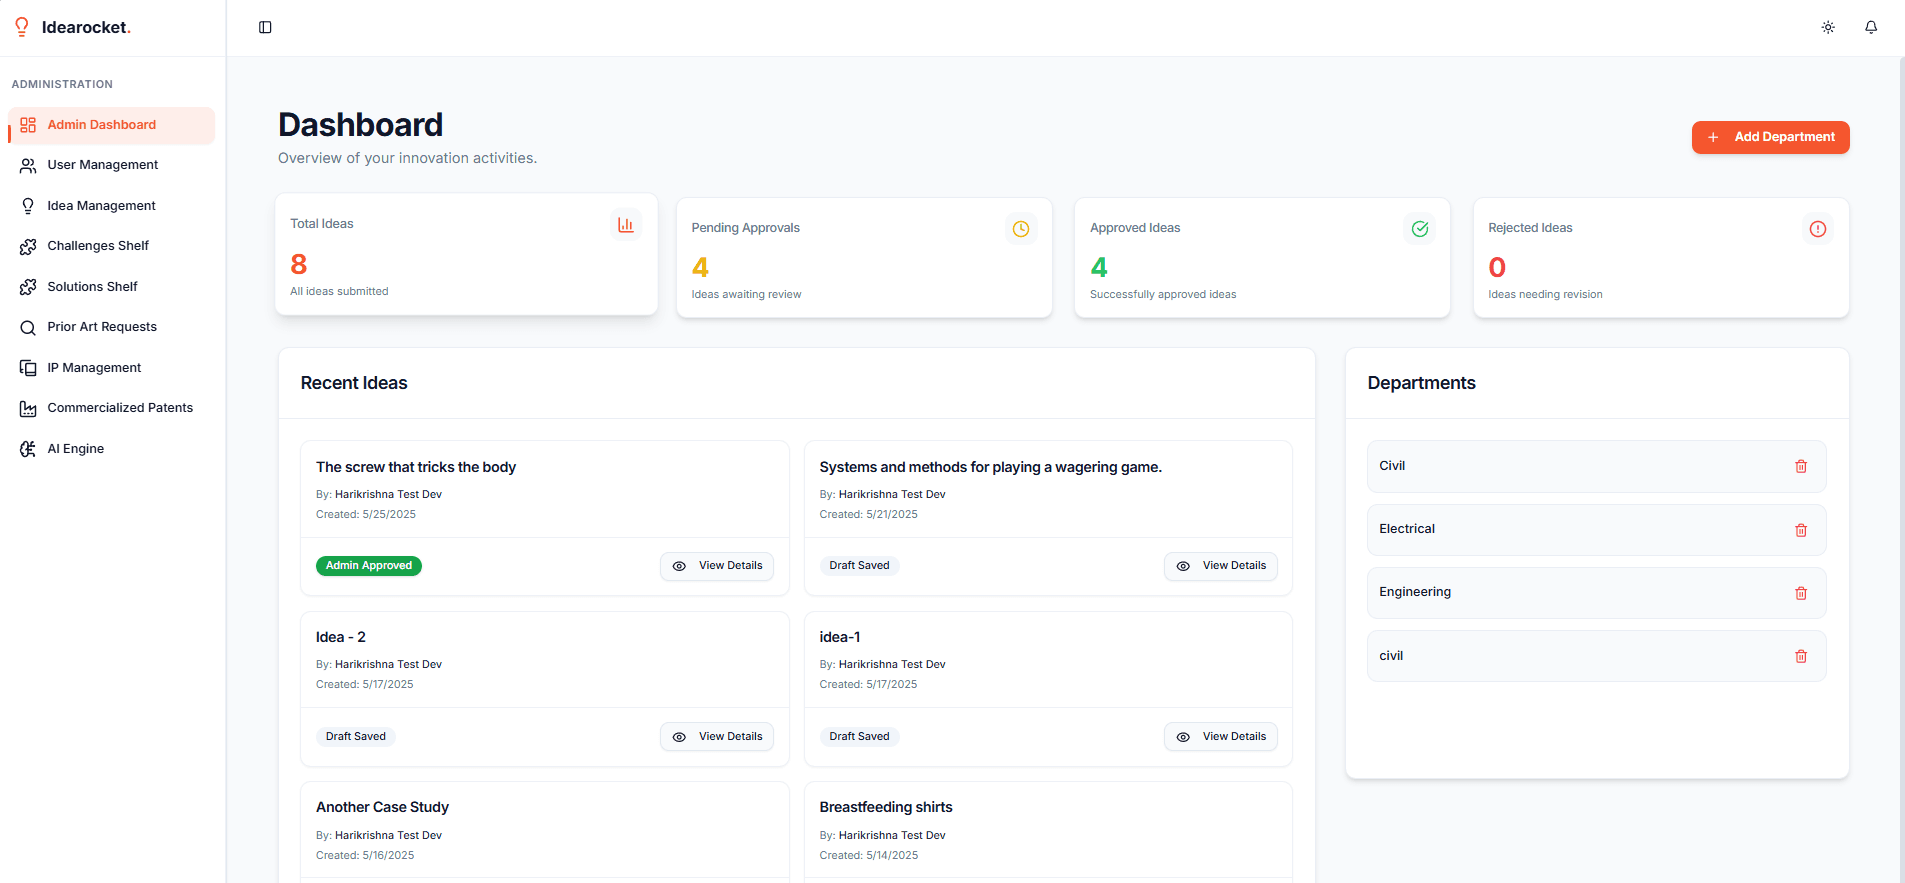Click the Admin Approved status badge
This screenshot has height=883, width=1905.
[369, 566]
